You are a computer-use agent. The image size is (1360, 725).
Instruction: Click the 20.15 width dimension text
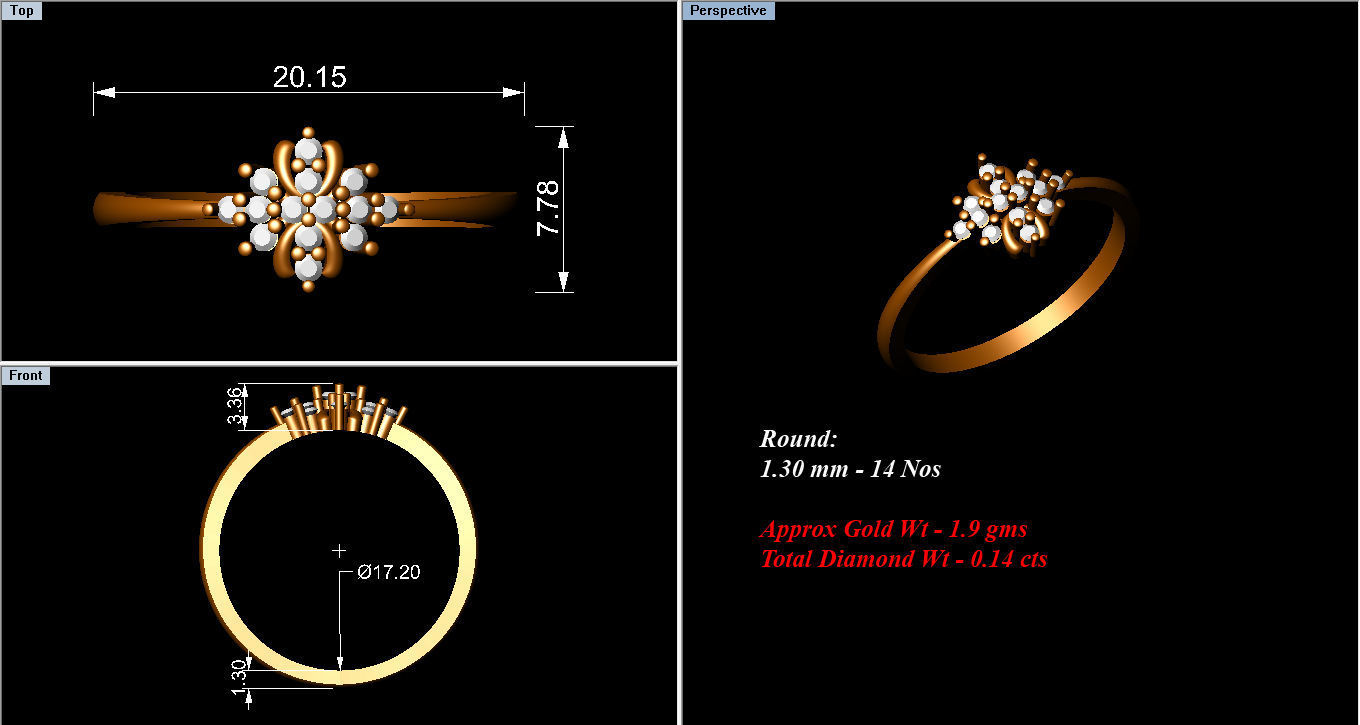coord(309,77)
